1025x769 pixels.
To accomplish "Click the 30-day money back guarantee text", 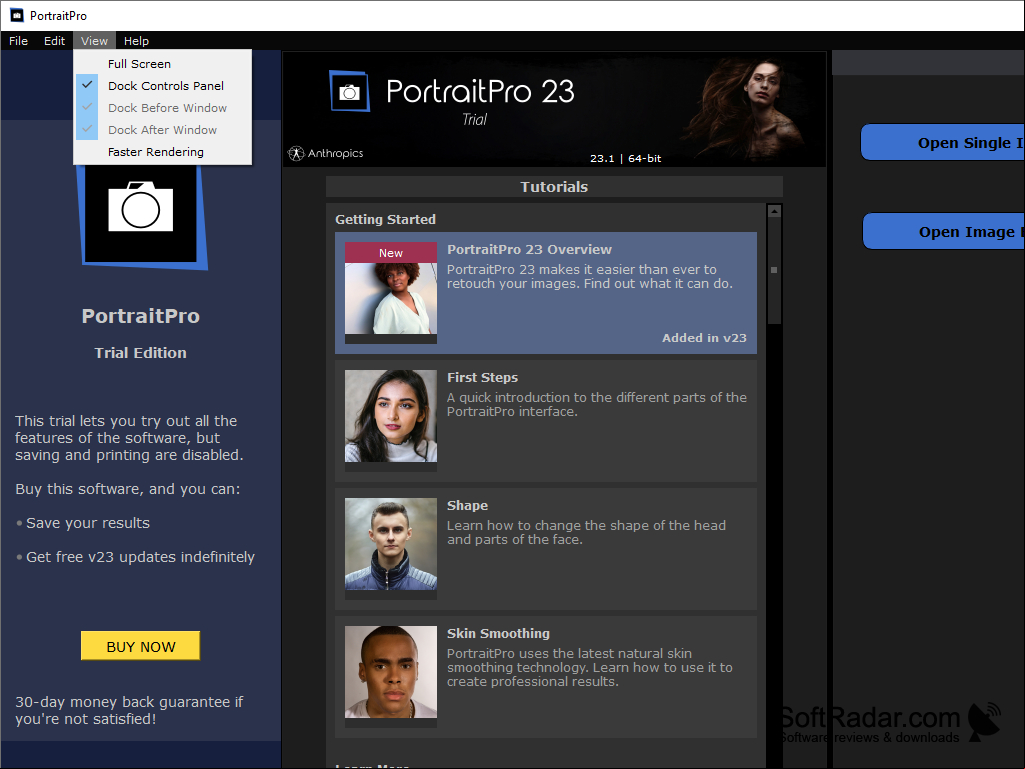I will [129, 710].
